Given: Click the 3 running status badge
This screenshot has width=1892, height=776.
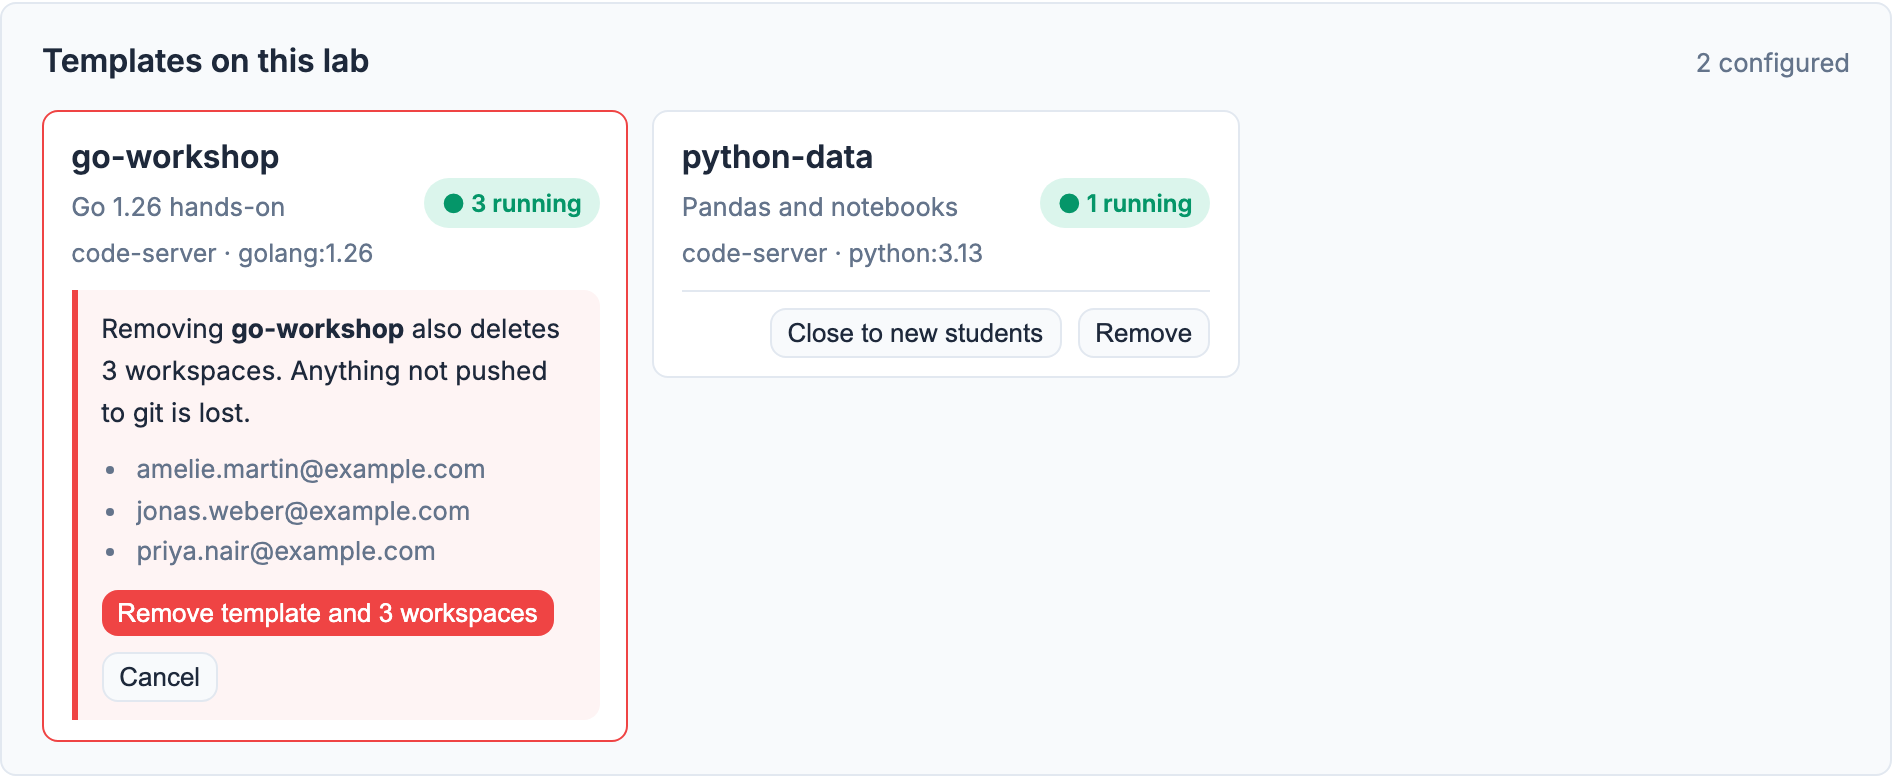Looking at the screenshot, I should 512,203.
